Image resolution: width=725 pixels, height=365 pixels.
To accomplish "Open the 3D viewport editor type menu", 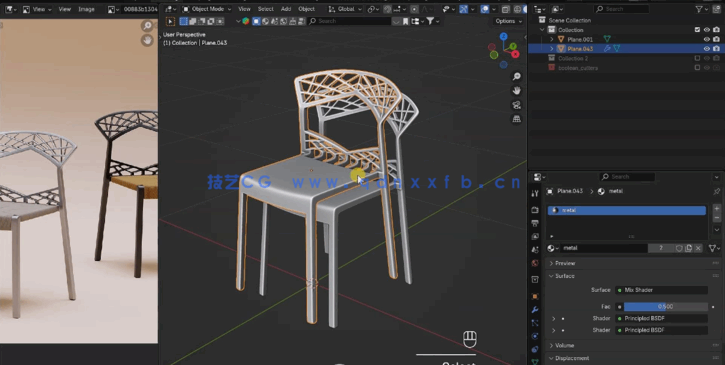I will (x=171, y=9).
